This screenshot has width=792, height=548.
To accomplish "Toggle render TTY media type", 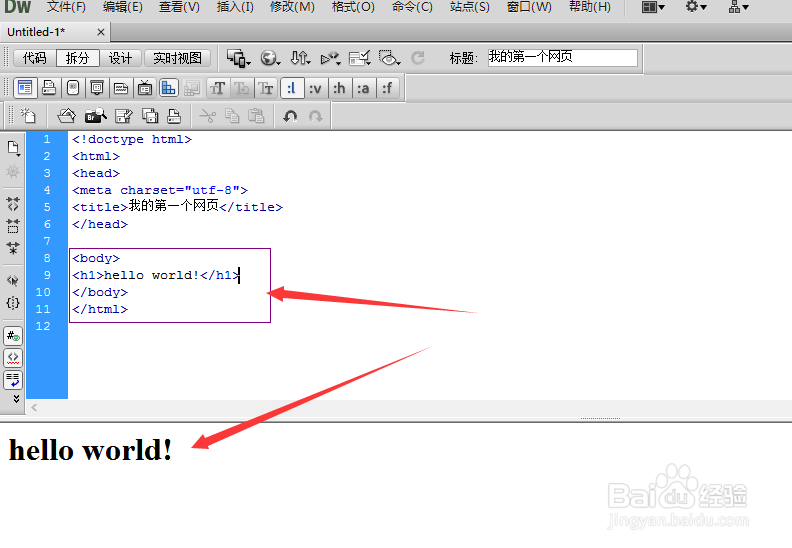I will click(121, 88).
